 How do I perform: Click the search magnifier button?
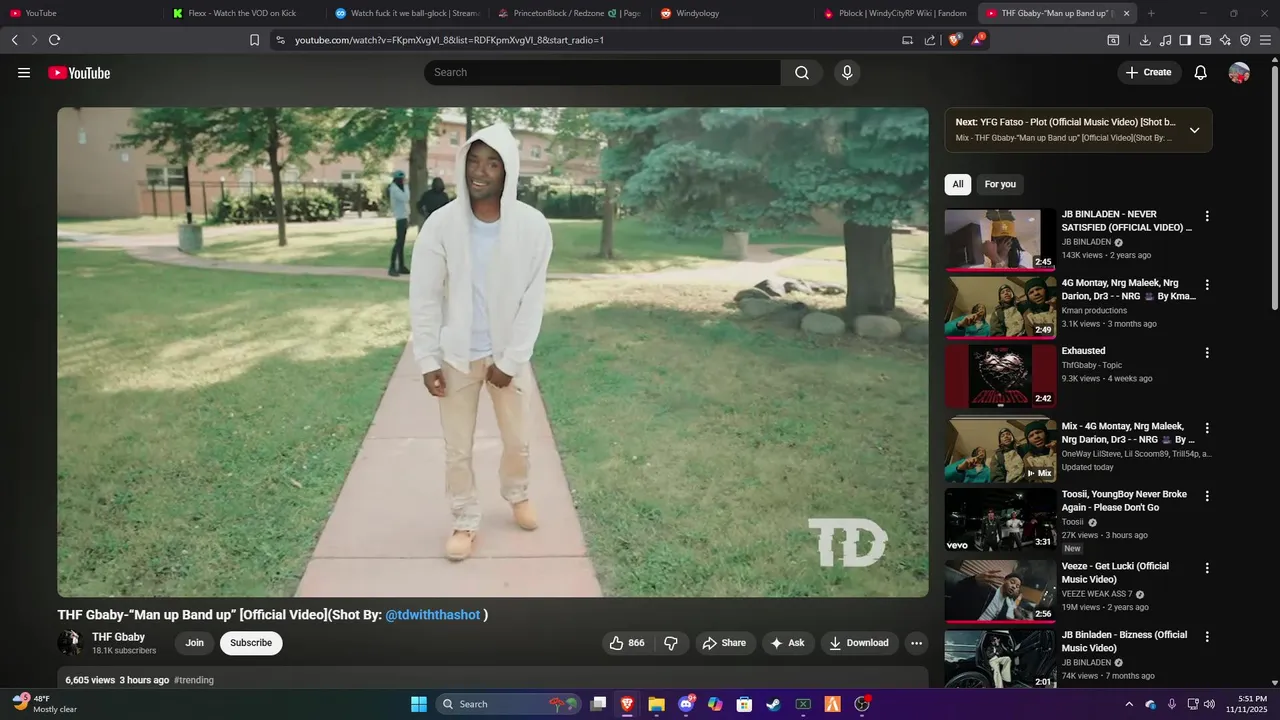point(802,72)
